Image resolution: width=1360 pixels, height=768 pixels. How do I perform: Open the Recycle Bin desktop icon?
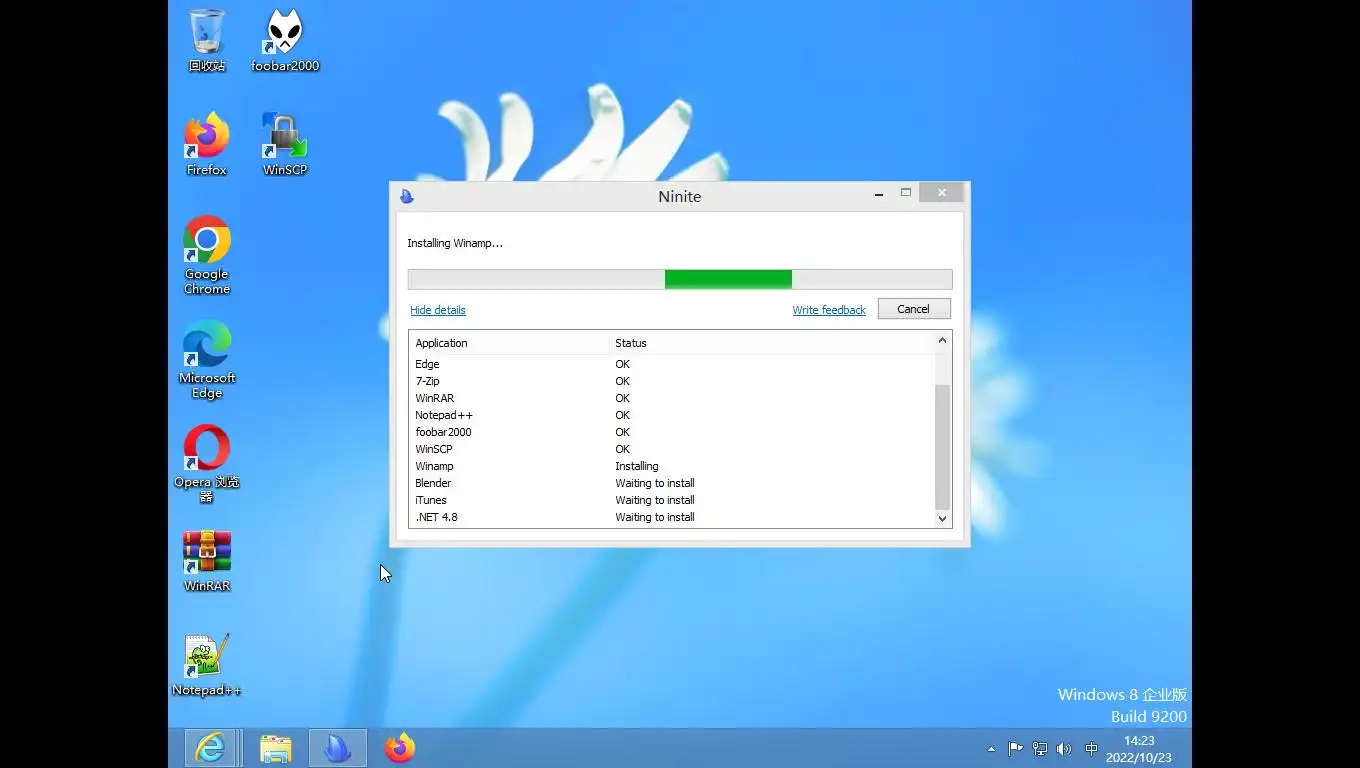[x=207, y=40]
